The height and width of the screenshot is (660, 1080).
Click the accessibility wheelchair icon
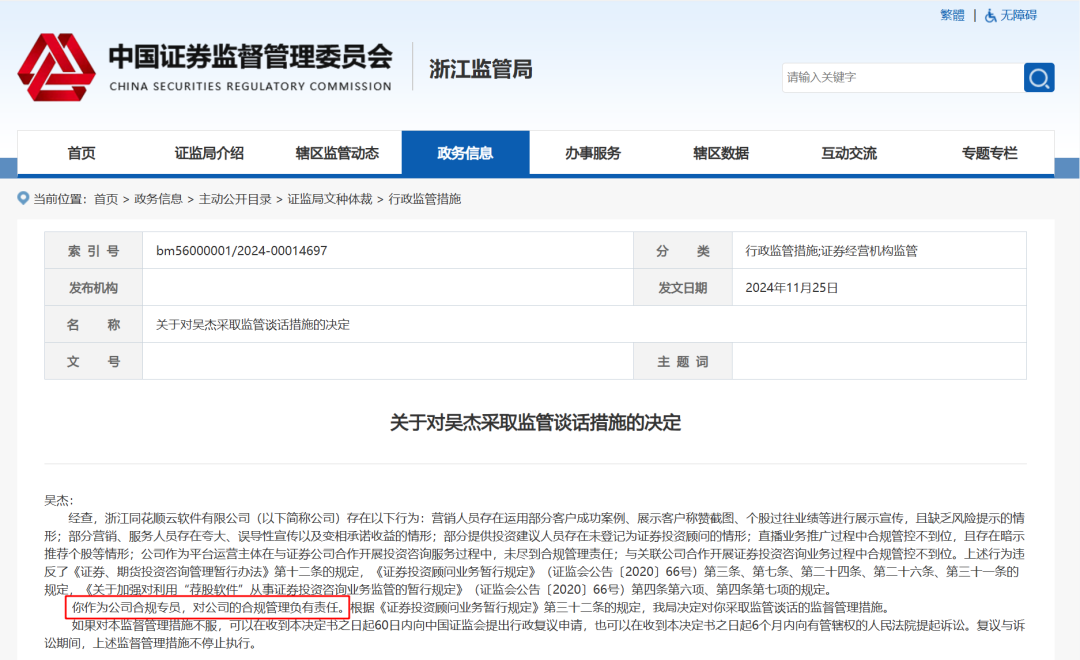(990, 16)
